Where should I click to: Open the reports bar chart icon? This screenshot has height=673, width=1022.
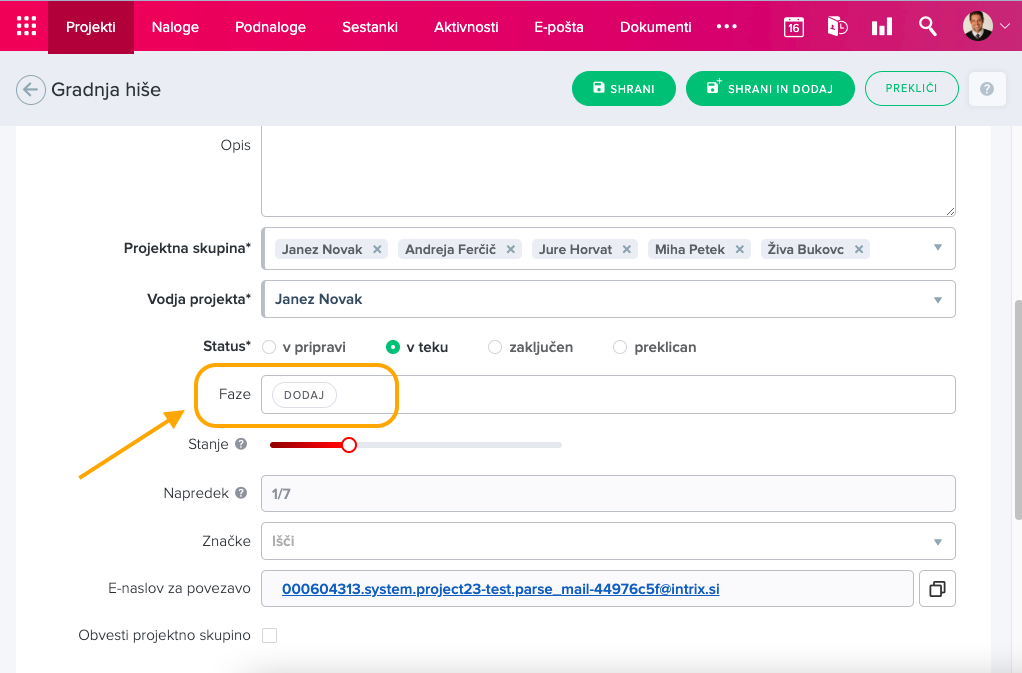(881, 27)
